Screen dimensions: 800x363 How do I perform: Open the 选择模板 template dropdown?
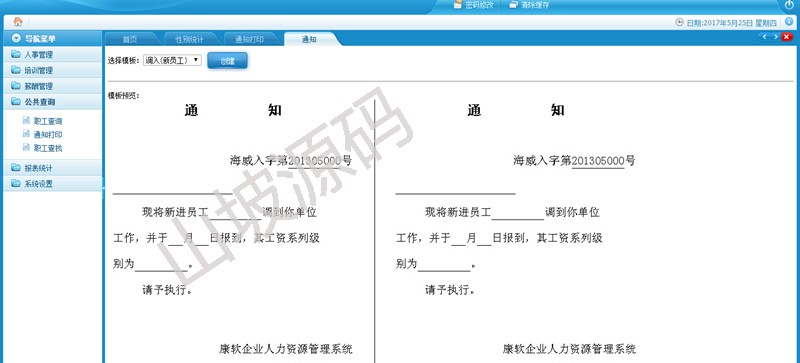click(172, 60)
